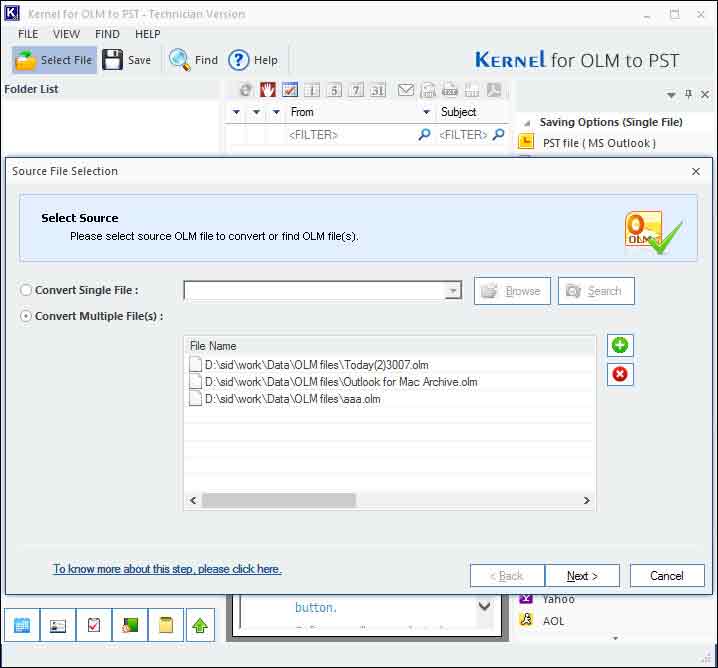
Task: Click the green plus add file button
Action: 620,345
